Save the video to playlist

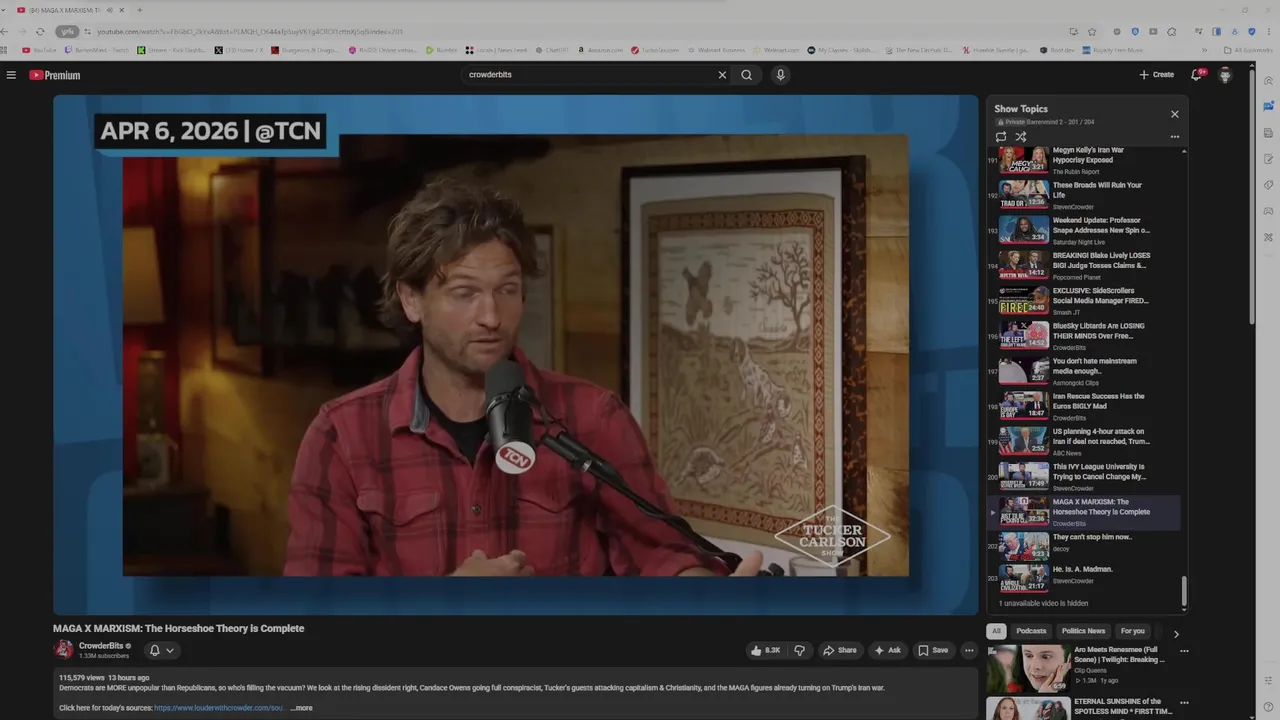933,650
